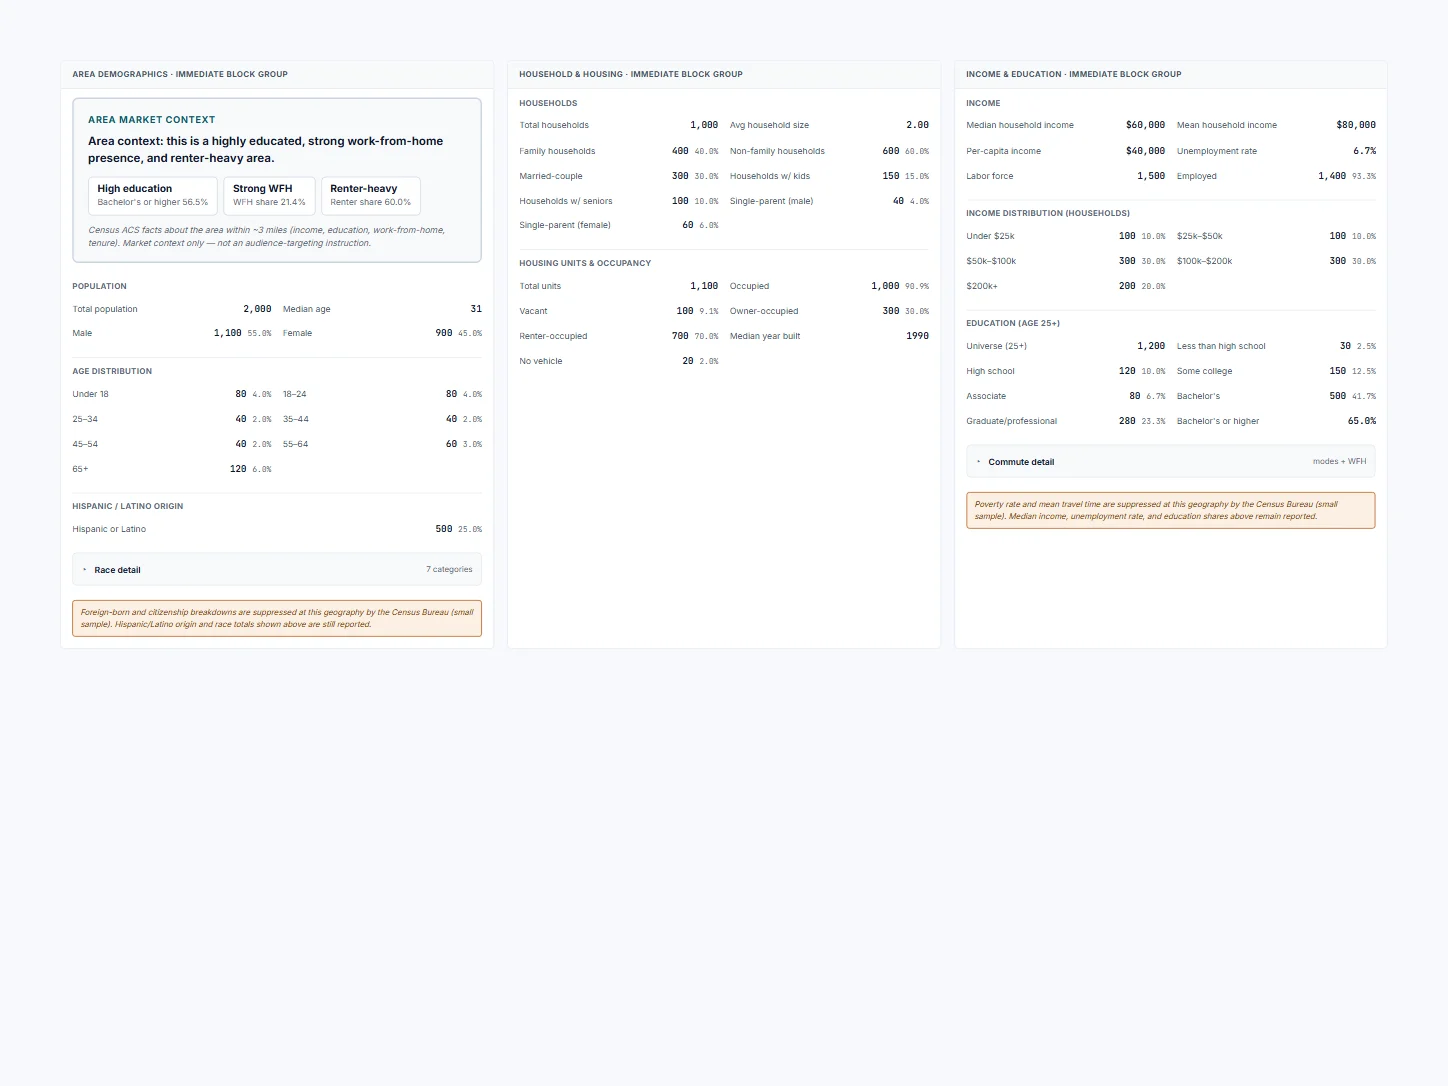Click the "Universe (25+)" label
The height and width of the screenshot is (1086, 1448).
996,346
